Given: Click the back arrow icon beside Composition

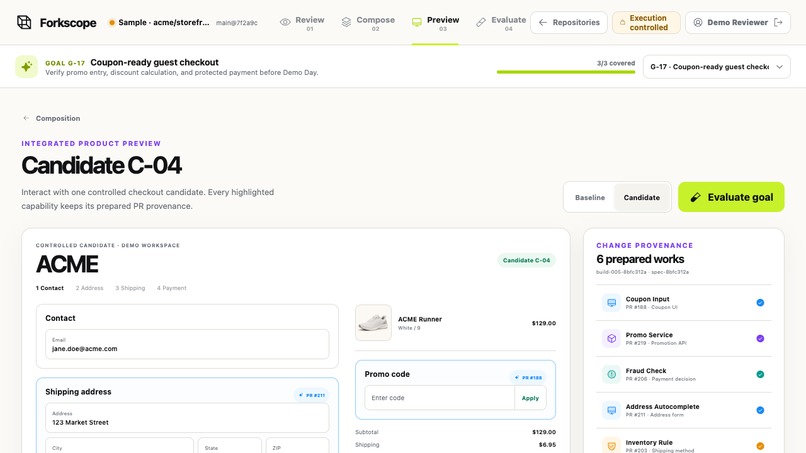Looking at the screenshot, I should coord(26,118).
